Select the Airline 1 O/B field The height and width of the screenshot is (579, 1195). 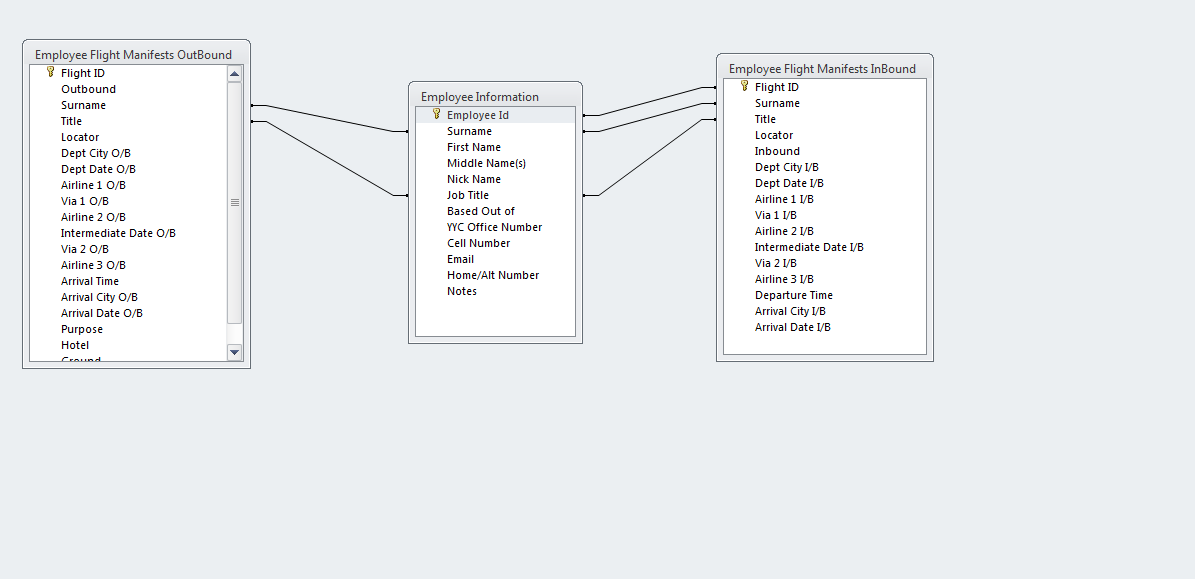coord(94,185)
